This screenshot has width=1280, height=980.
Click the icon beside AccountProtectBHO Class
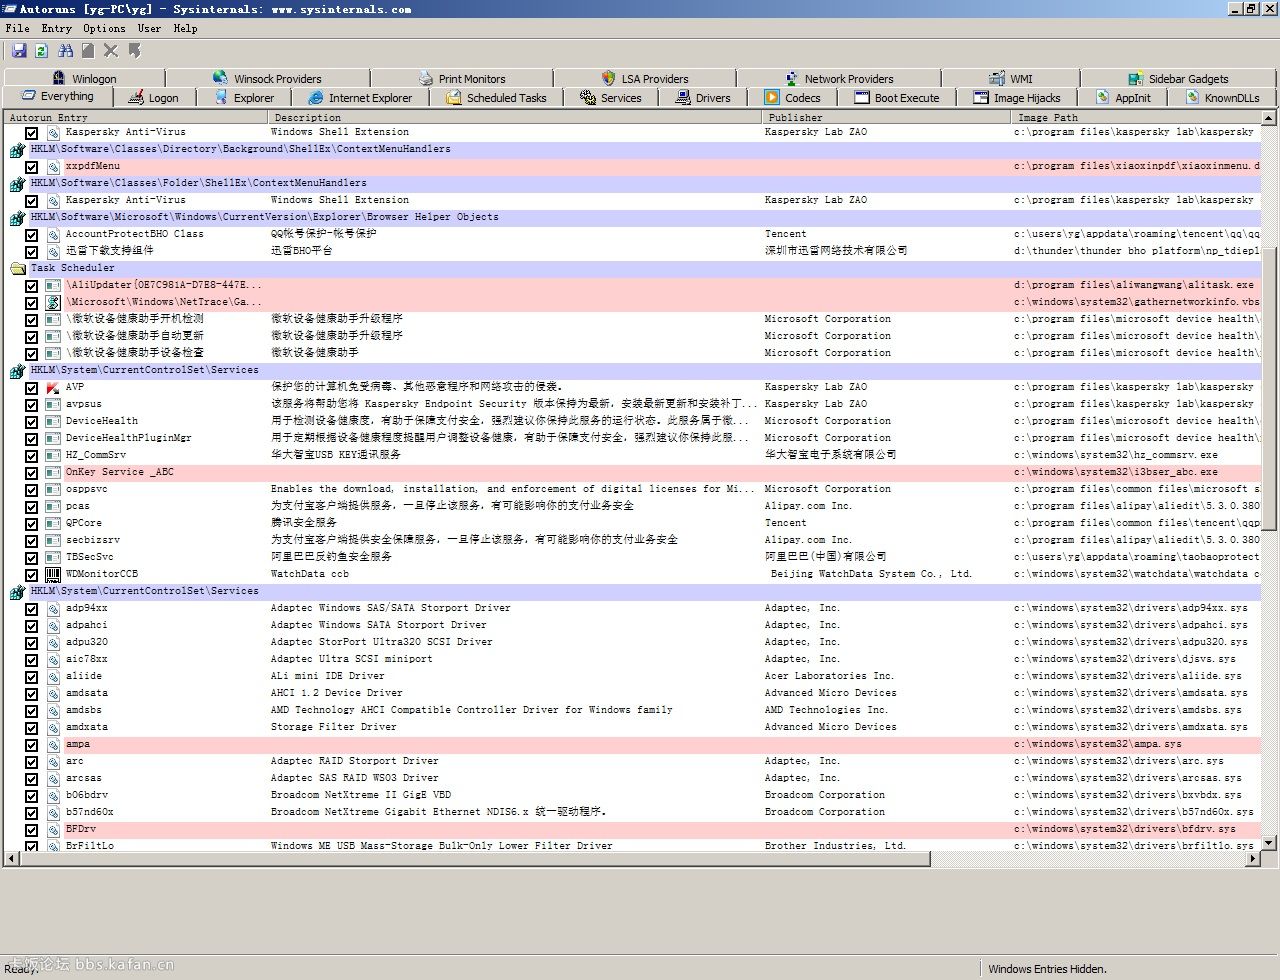pos(53,234)
